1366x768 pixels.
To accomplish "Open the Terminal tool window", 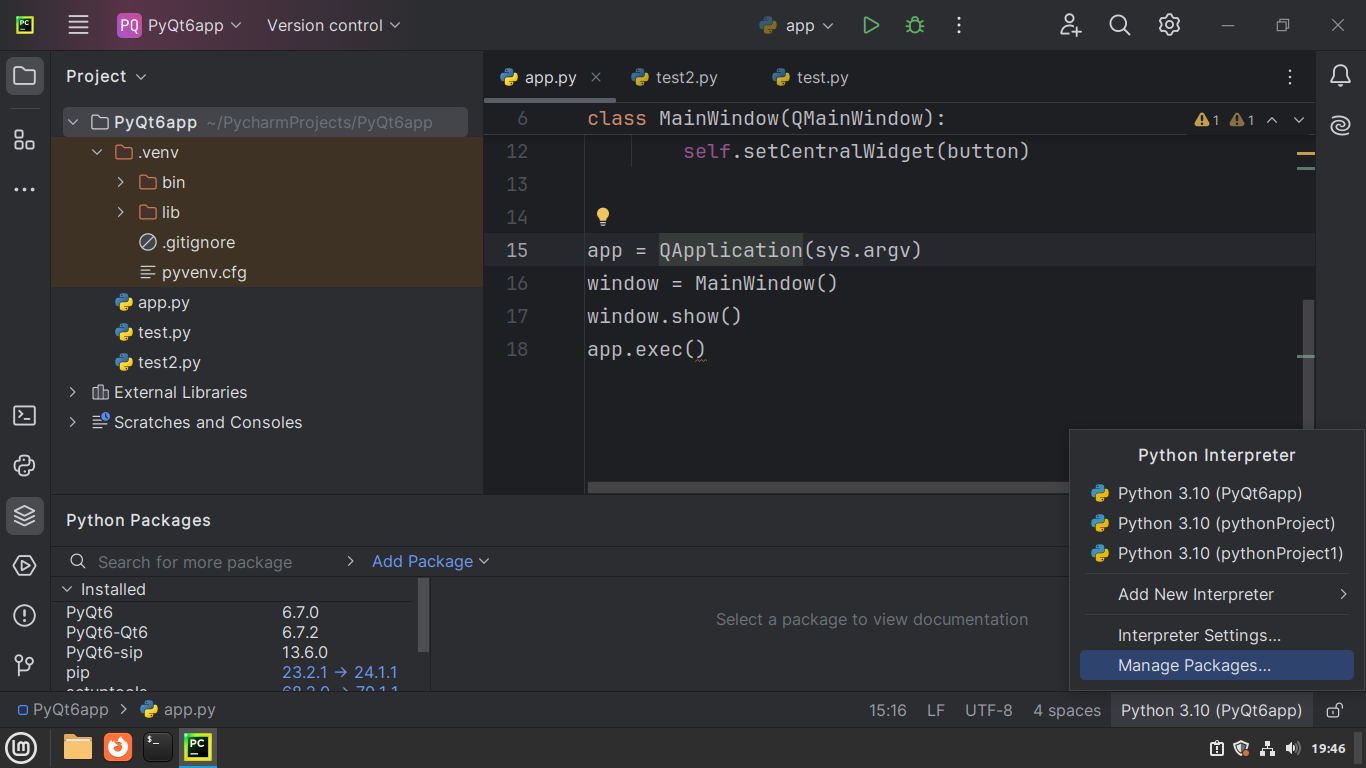I will pyautogui.click(x=25, y=415).
